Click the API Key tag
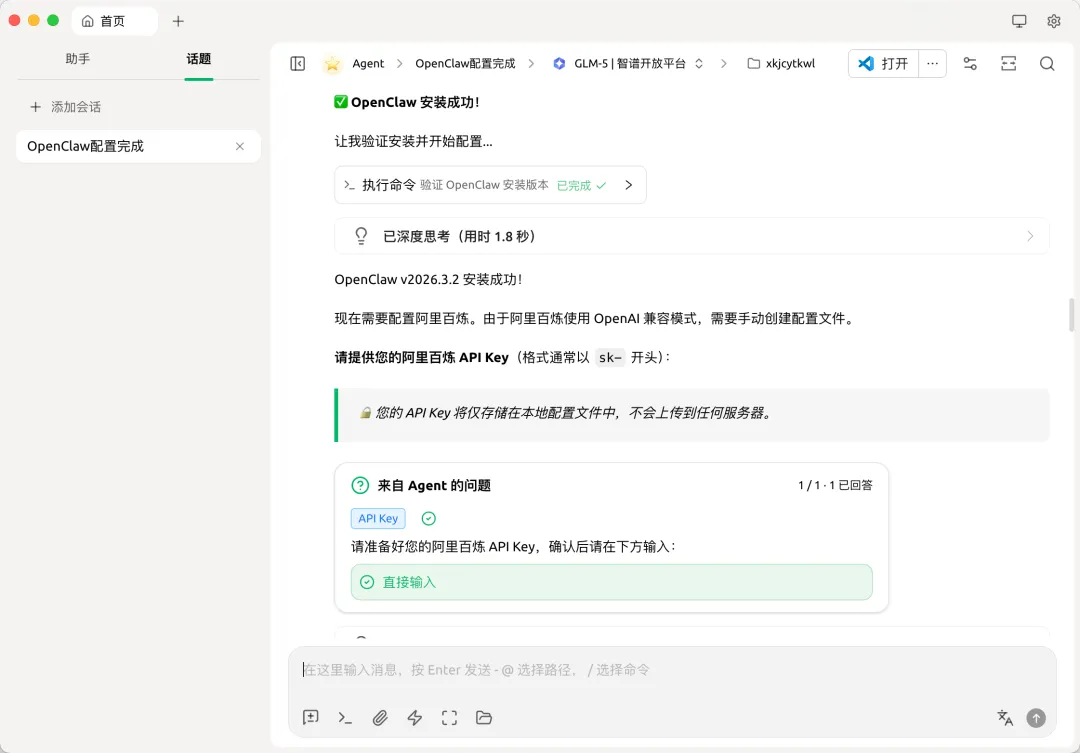Viewport: 1080px width, 753px height. [378, 518]
